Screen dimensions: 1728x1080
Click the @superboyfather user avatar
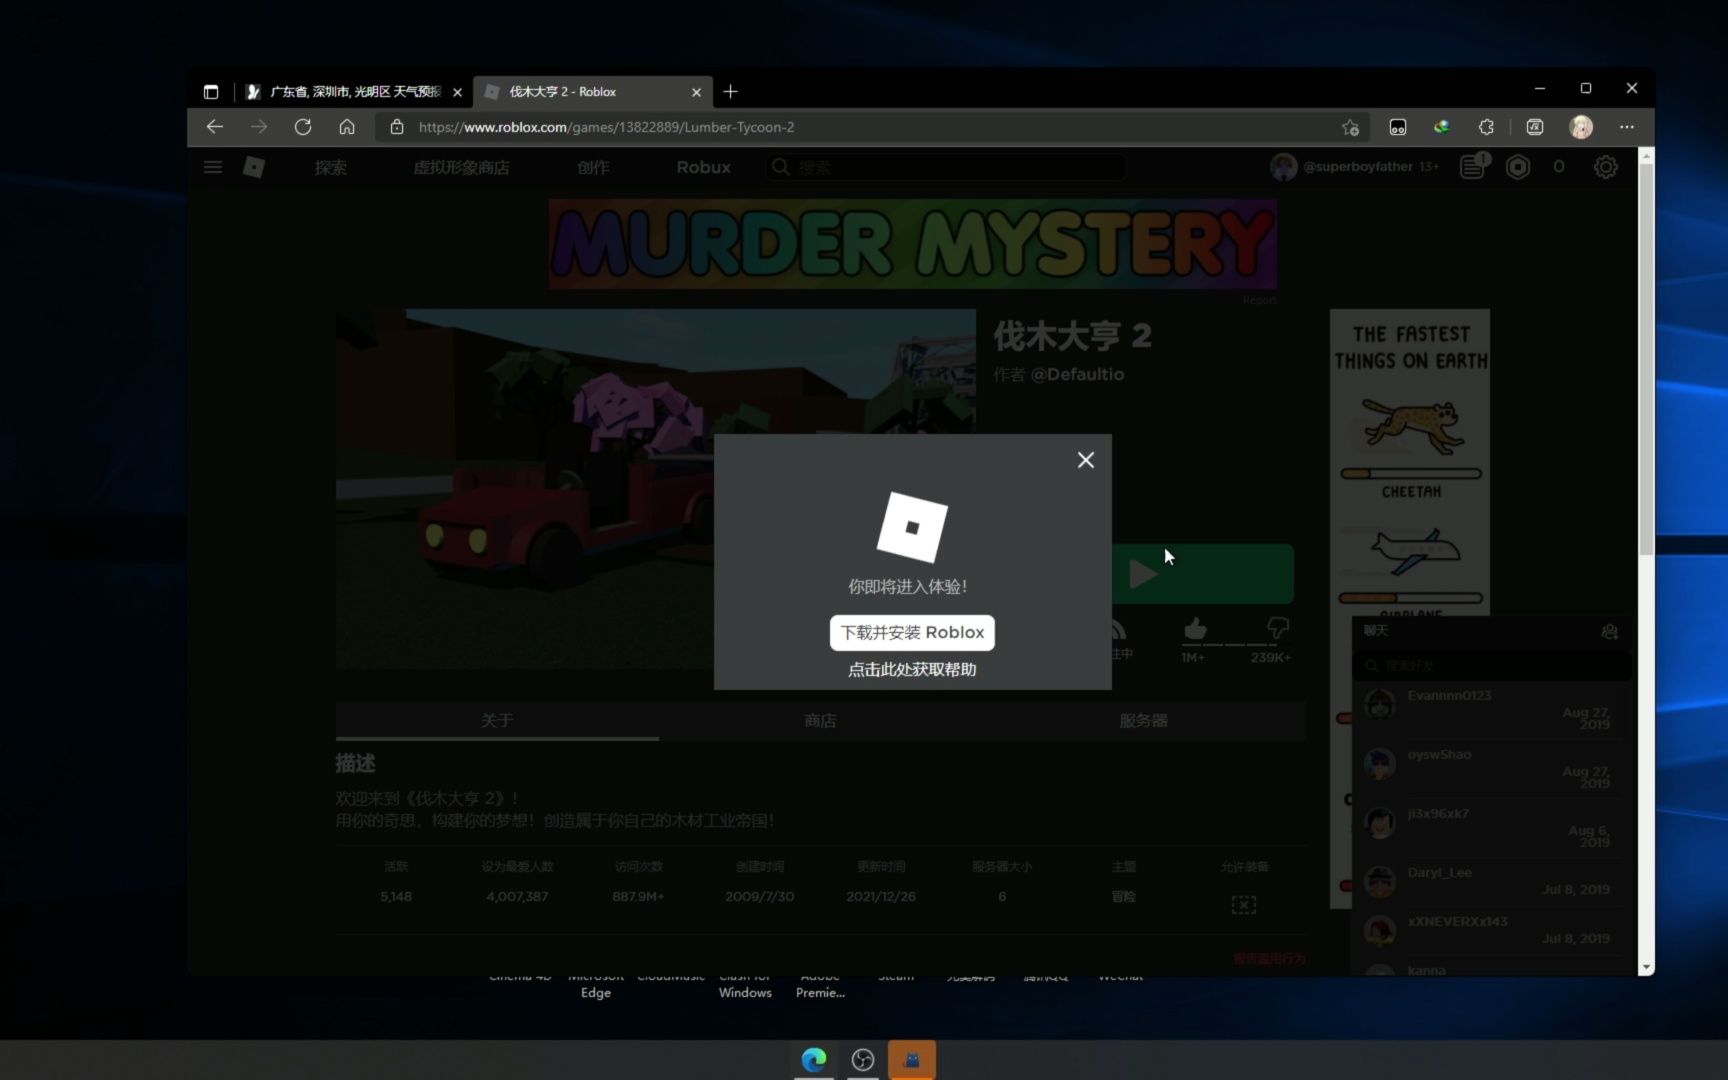1283,166
